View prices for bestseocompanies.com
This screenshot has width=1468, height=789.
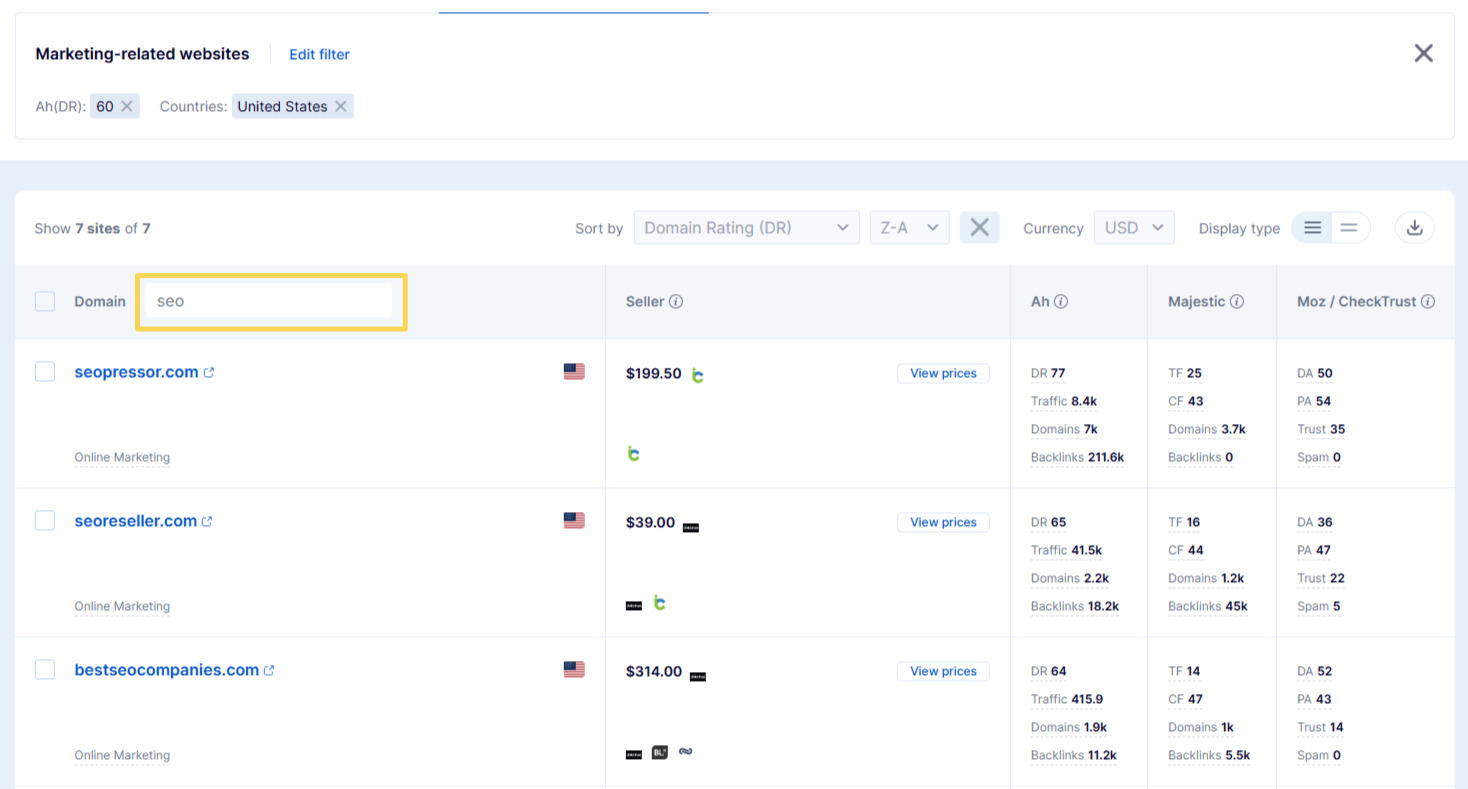point(942,671)
